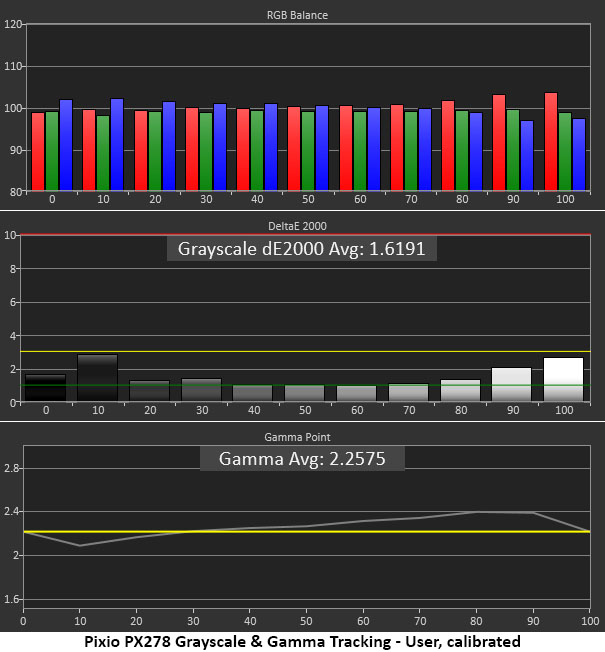Click the blue bar at 90 in RGB Balance
605x652 pixels.
tap(527, 156)
